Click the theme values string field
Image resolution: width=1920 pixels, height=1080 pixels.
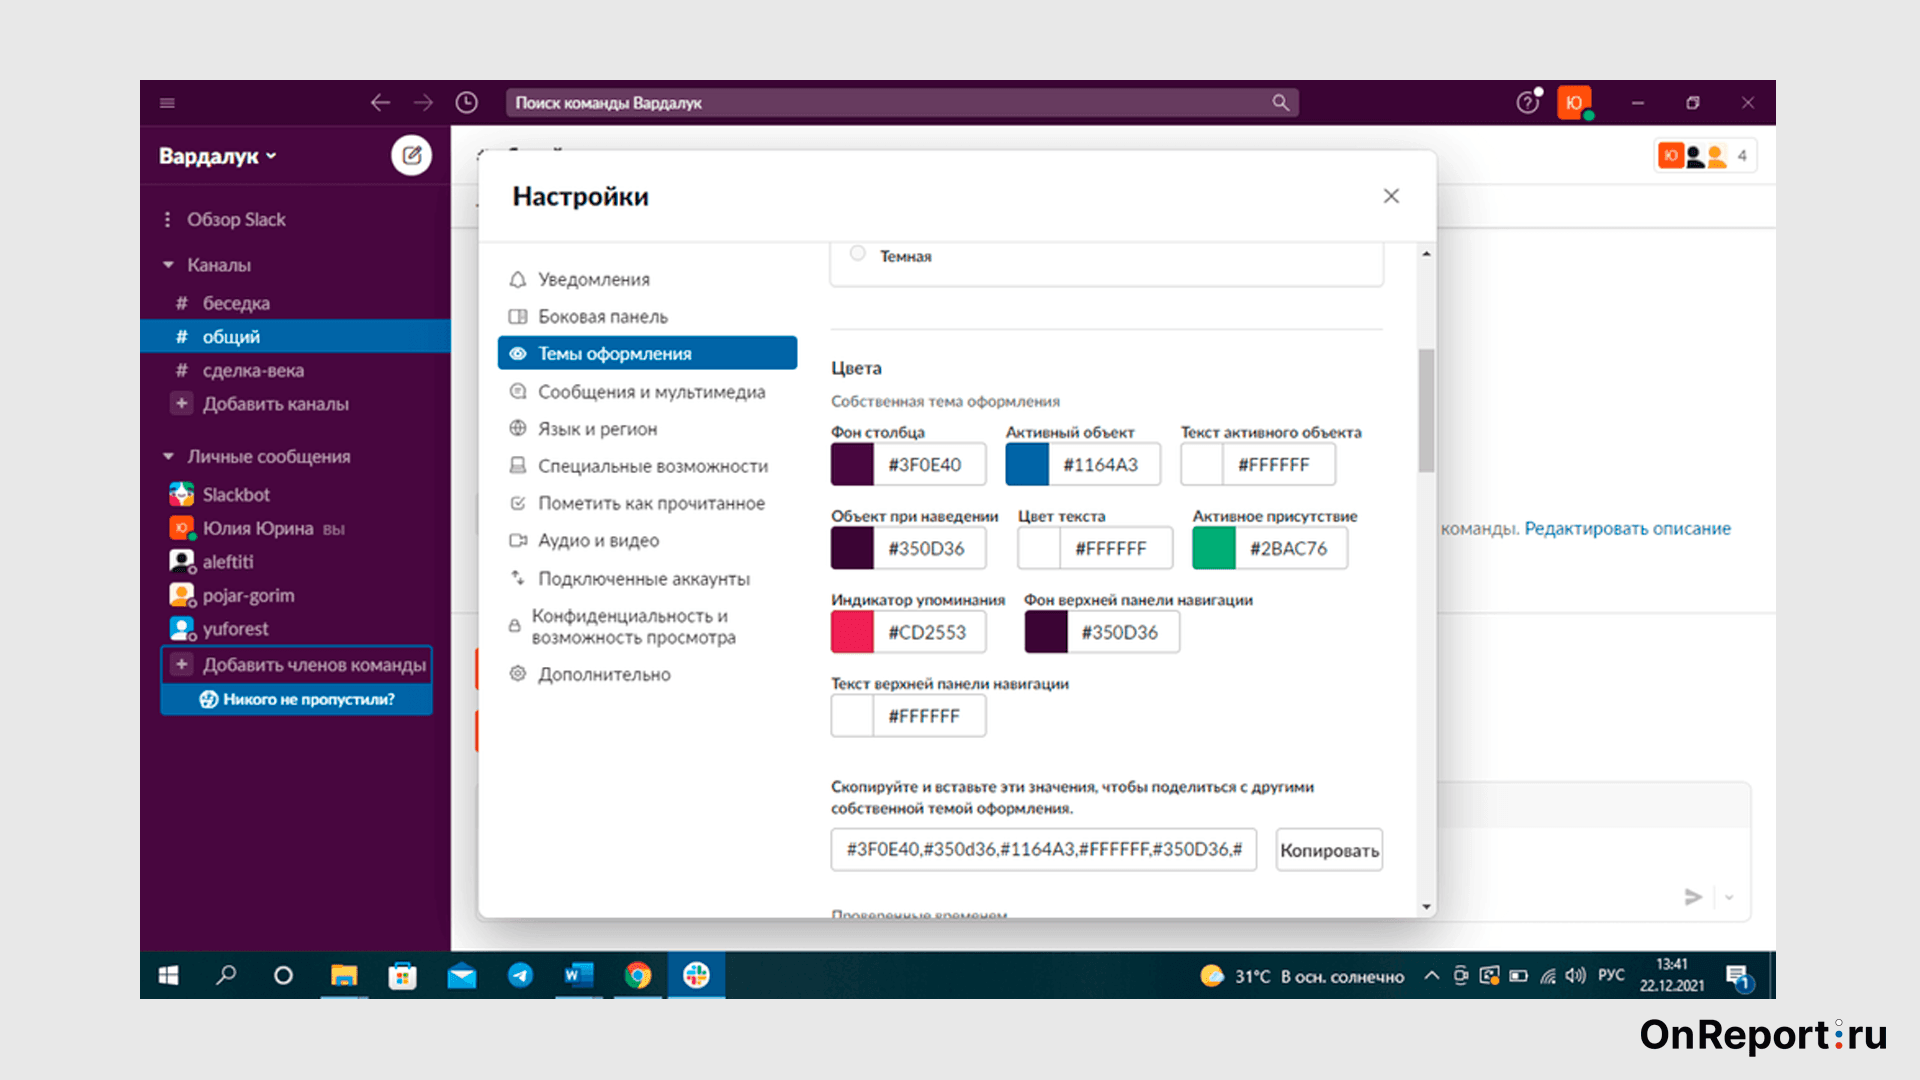(1043, 850)
